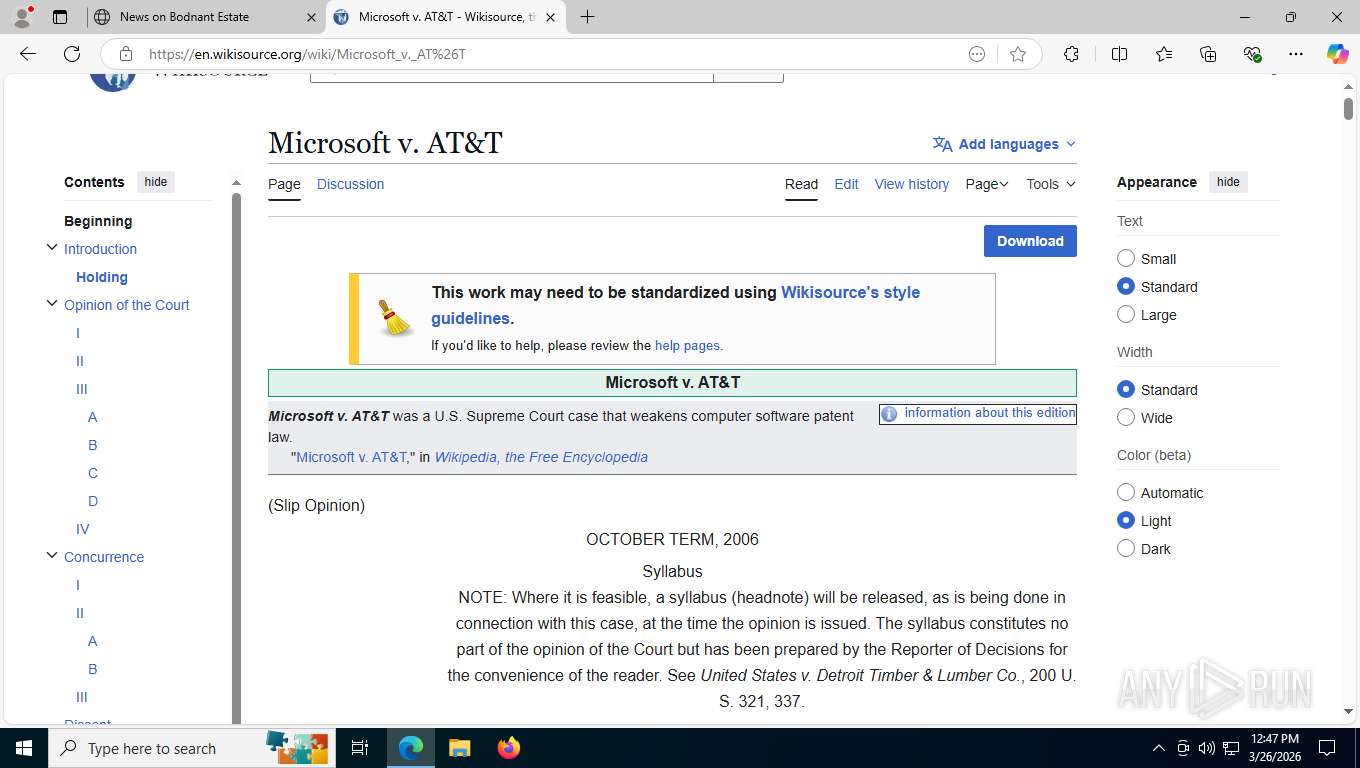This screenshot has width=1360, height=768.
Task: Select Small text size
Action: coord(1126,258)
